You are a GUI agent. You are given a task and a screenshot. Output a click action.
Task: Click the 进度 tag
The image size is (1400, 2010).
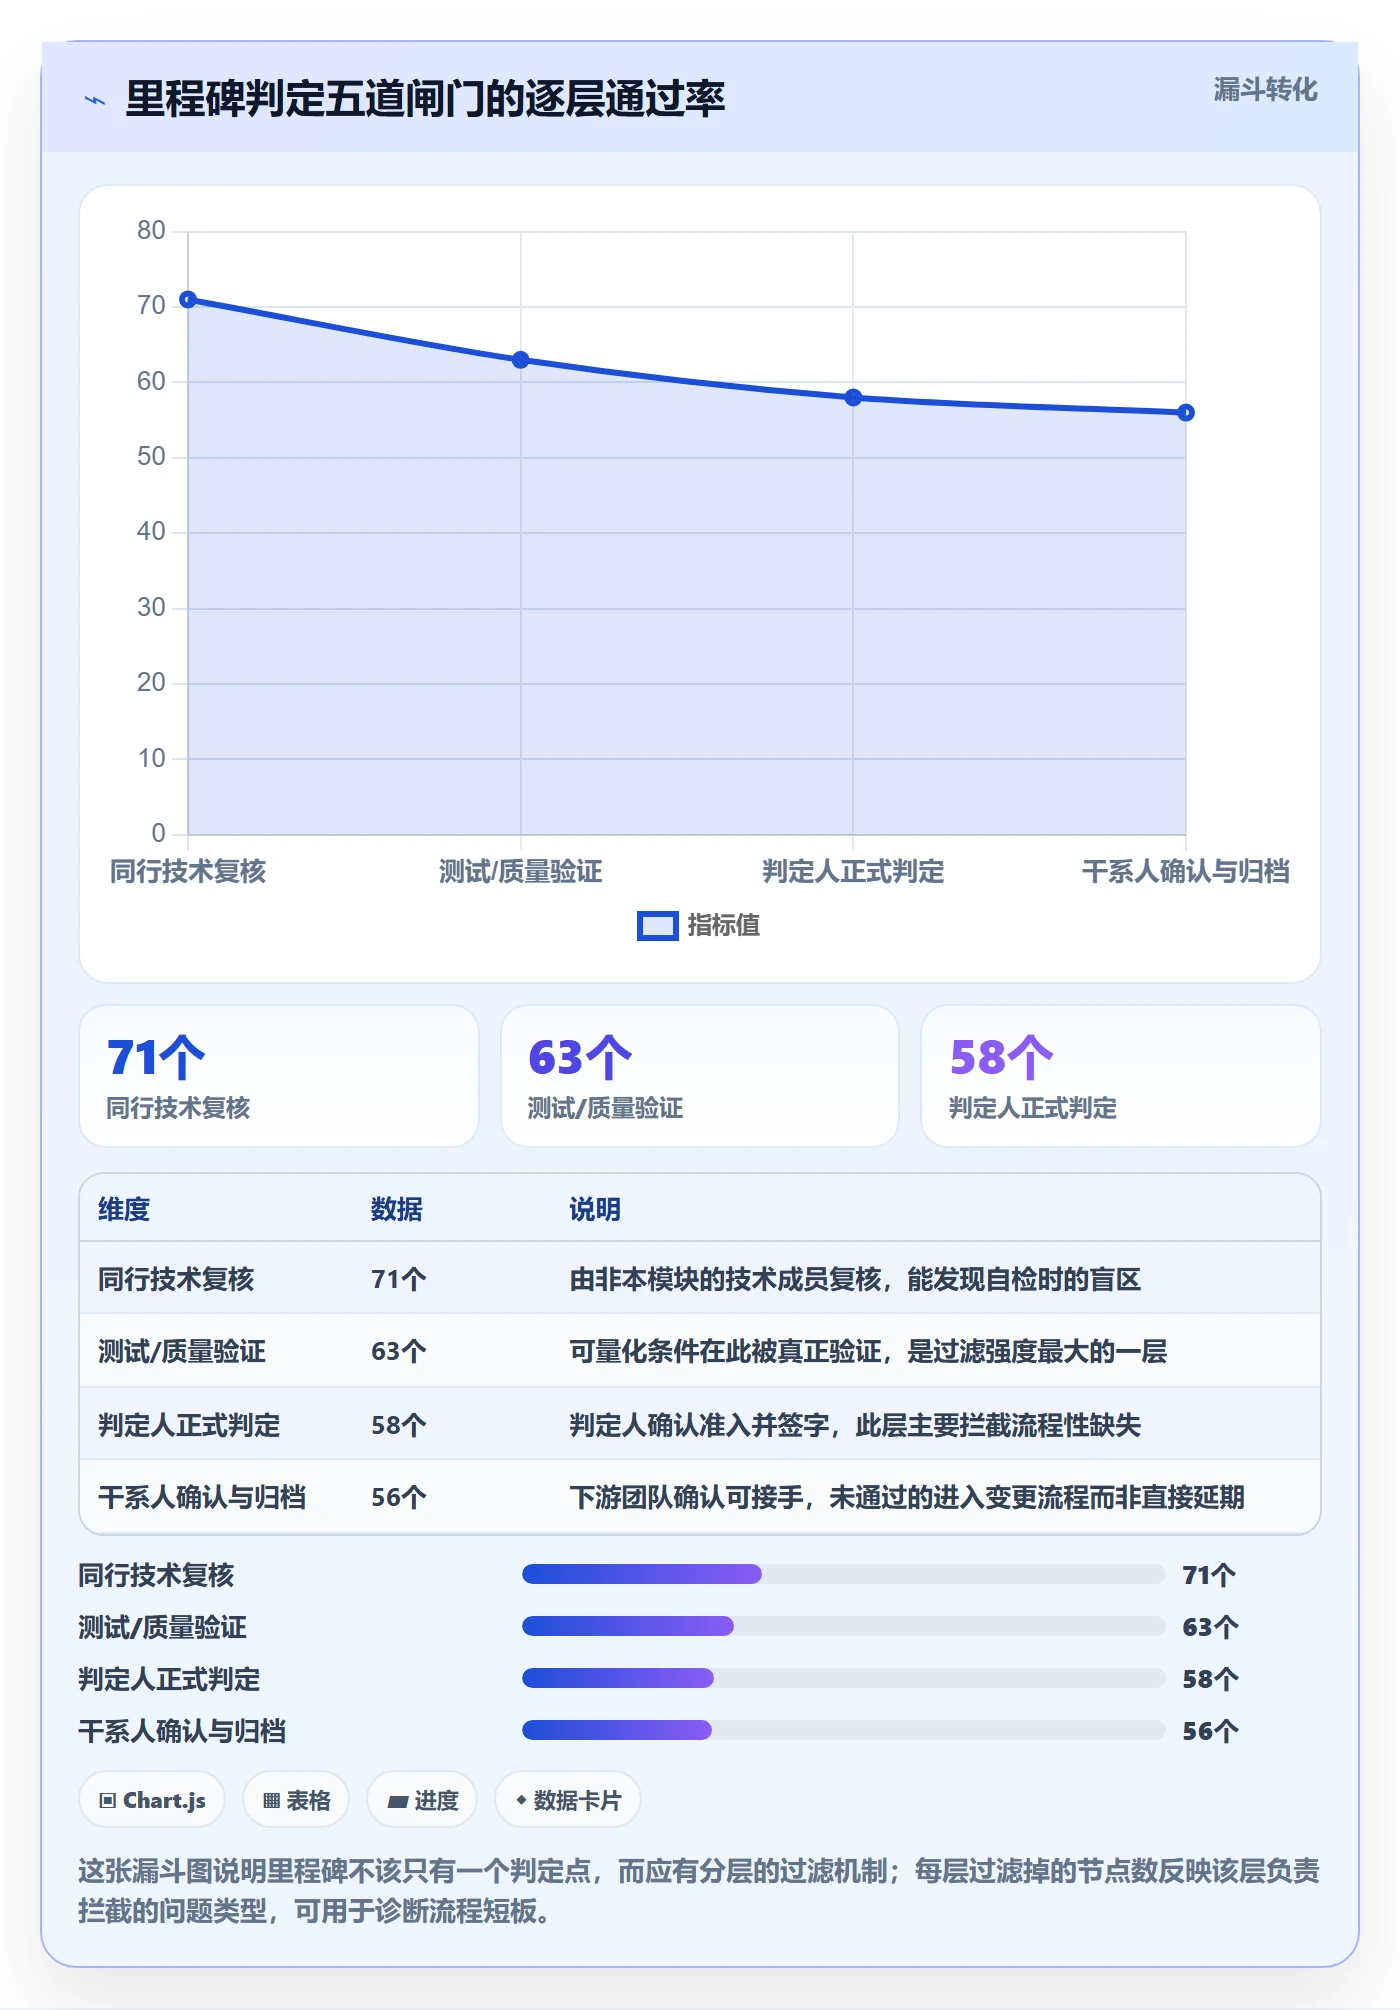(x=422, y=1800)
